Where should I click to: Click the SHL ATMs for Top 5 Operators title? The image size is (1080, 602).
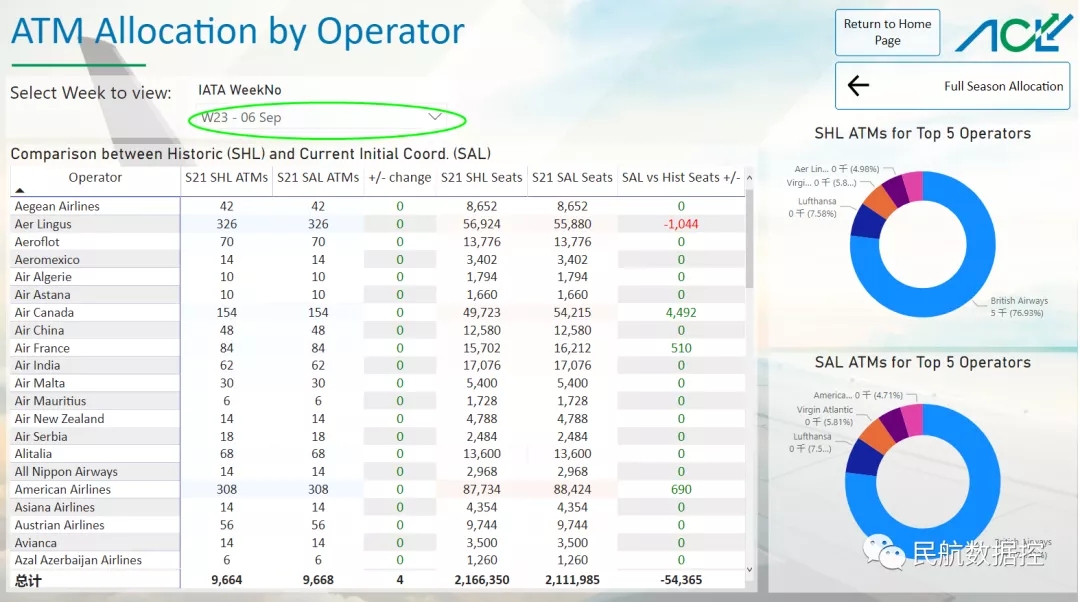tap(922, 134)
